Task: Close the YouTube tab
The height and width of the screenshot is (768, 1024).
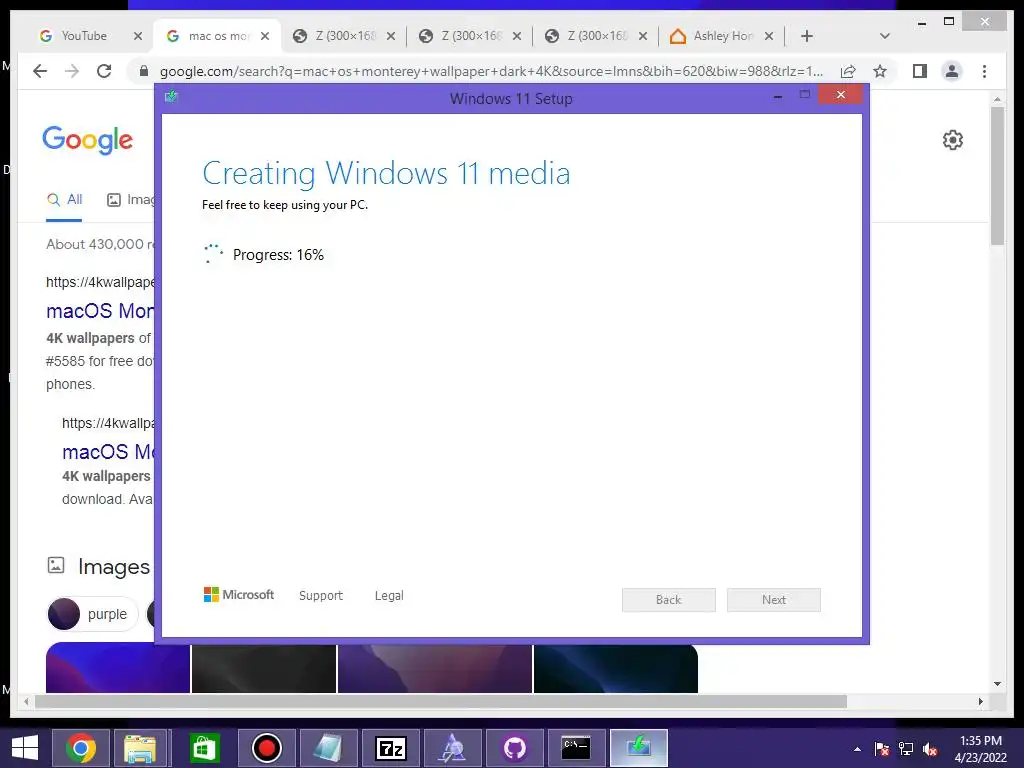Action: pos(138,36)
